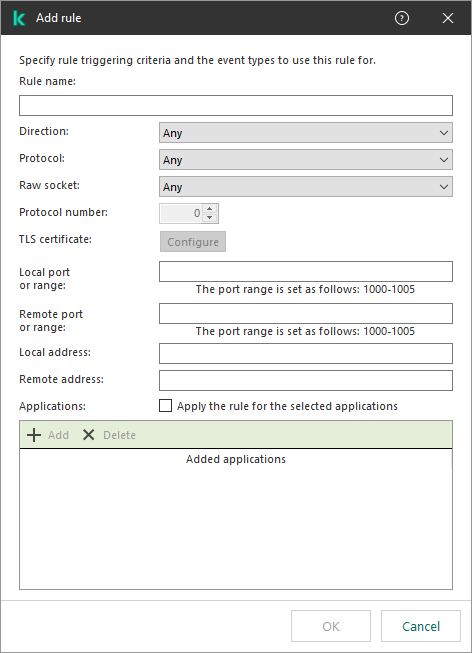The height and width of the screenshot is (653, 472).
Task: Enable Apply the rule for selected applications
Action: [x=165, y=406]
